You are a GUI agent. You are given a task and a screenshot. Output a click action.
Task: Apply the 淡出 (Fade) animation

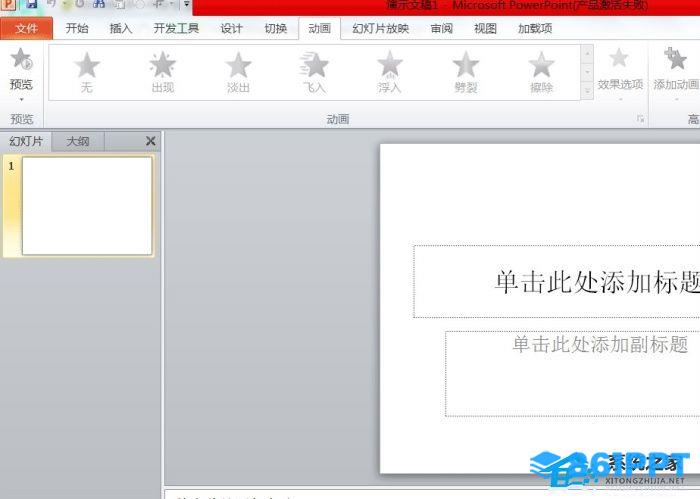pyautogui.click(x=238, y=72)
